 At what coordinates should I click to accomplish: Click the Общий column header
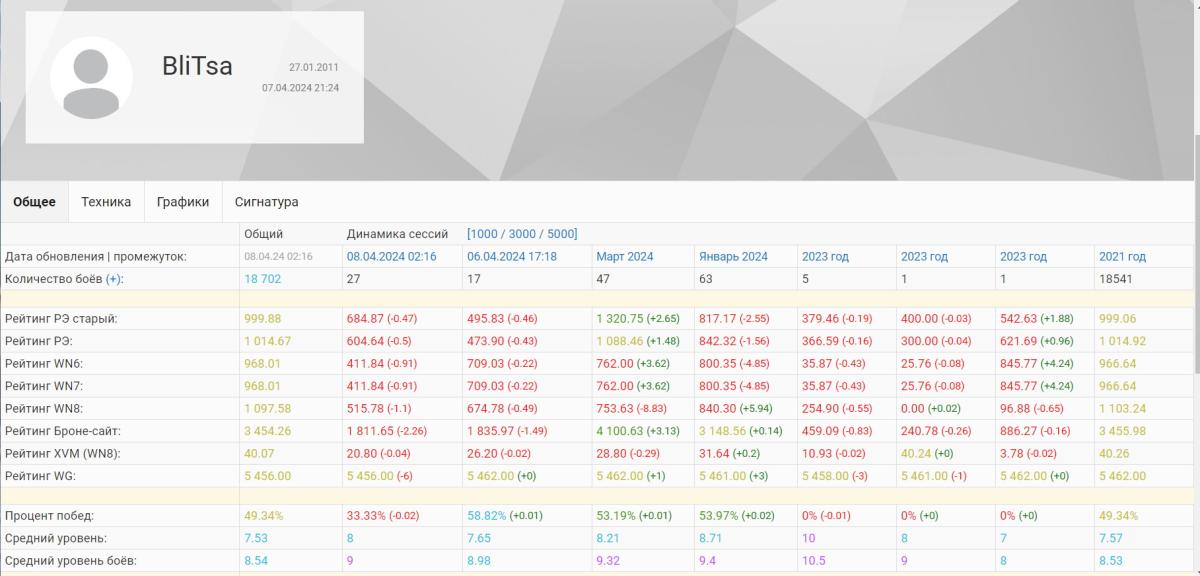click(x=264, y=234)
